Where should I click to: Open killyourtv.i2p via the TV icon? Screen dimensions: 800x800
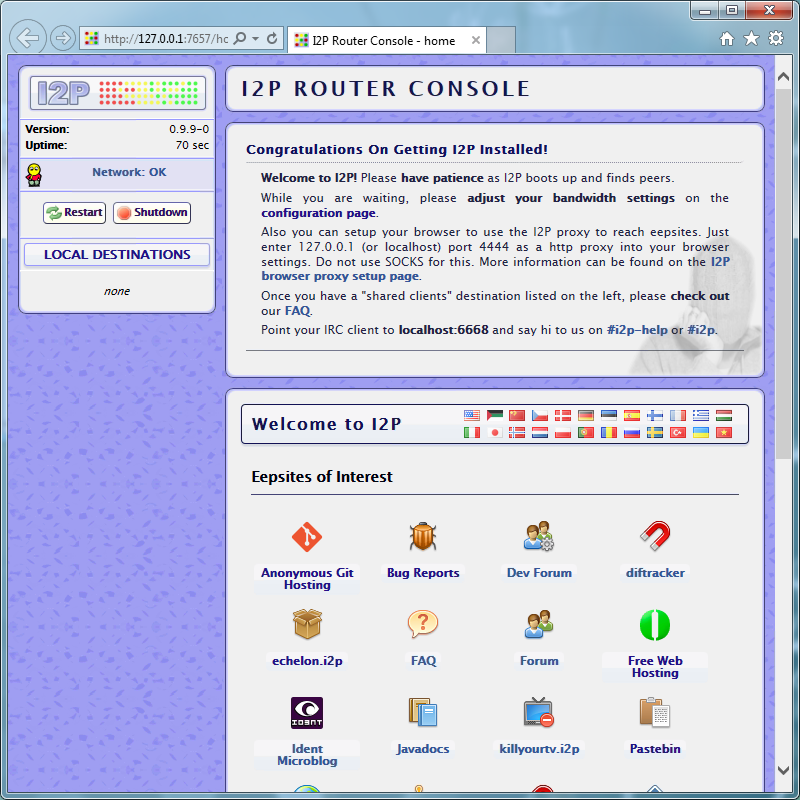(539, 712)
